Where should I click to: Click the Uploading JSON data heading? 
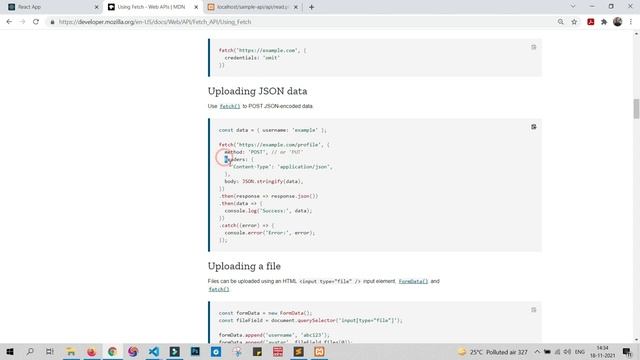(x=257, y=91)
